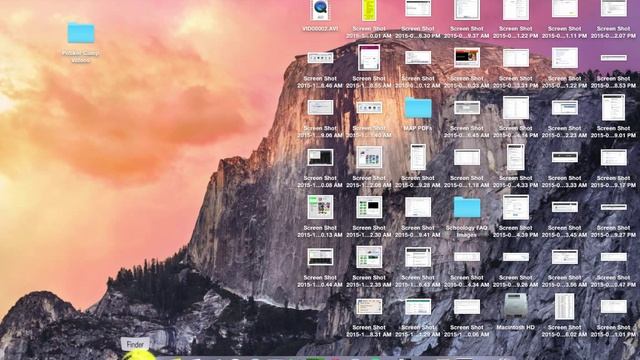Viewport: 640px width, 360px height.
Task: Select the Screen Shot ending 1.11 PM
Action: pos(565,8)
